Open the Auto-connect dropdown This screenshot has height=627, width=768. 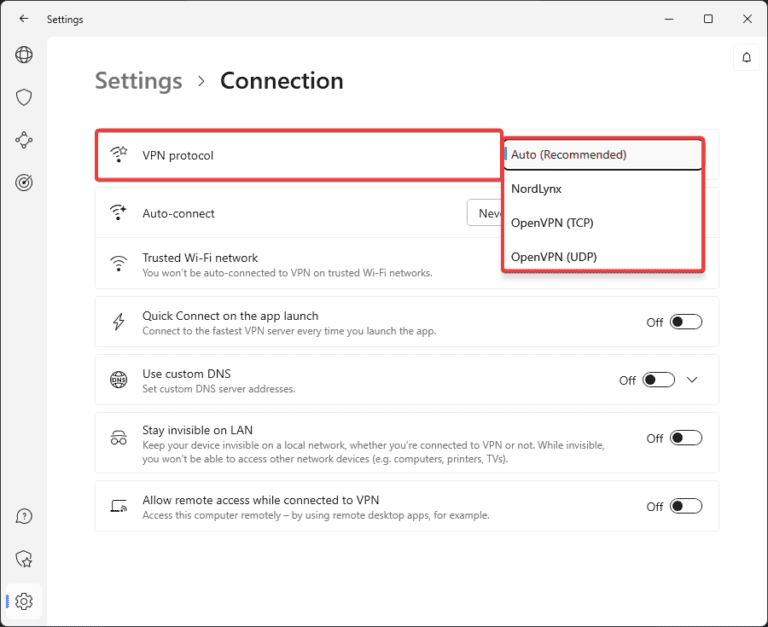tap(485, 213)
